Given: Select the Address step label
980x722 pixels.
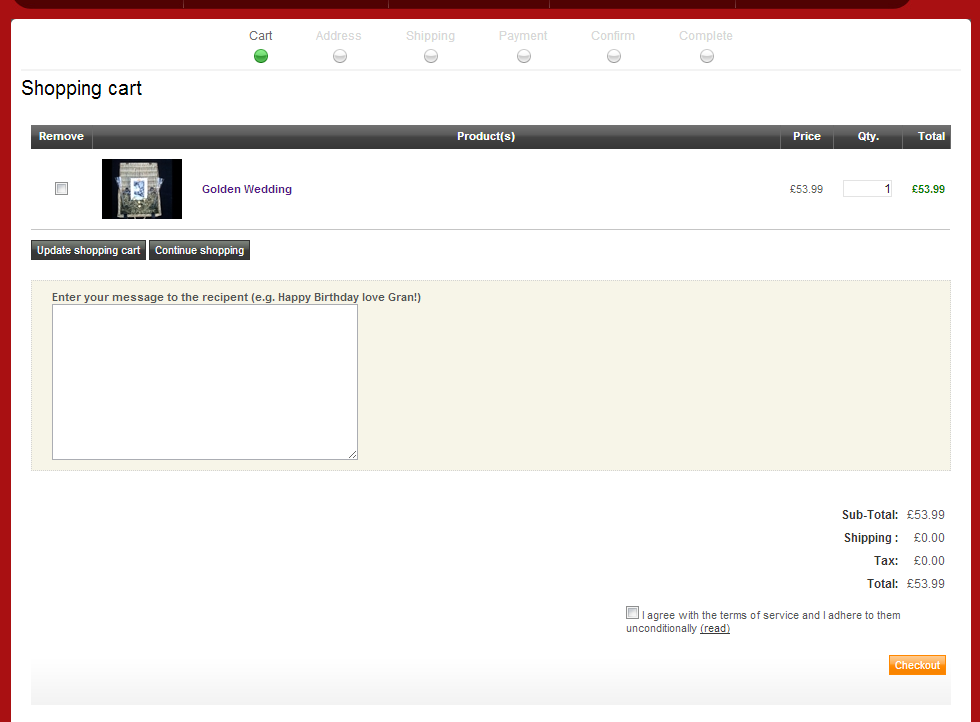Looking at the screenshot, I should pos(338,36).
